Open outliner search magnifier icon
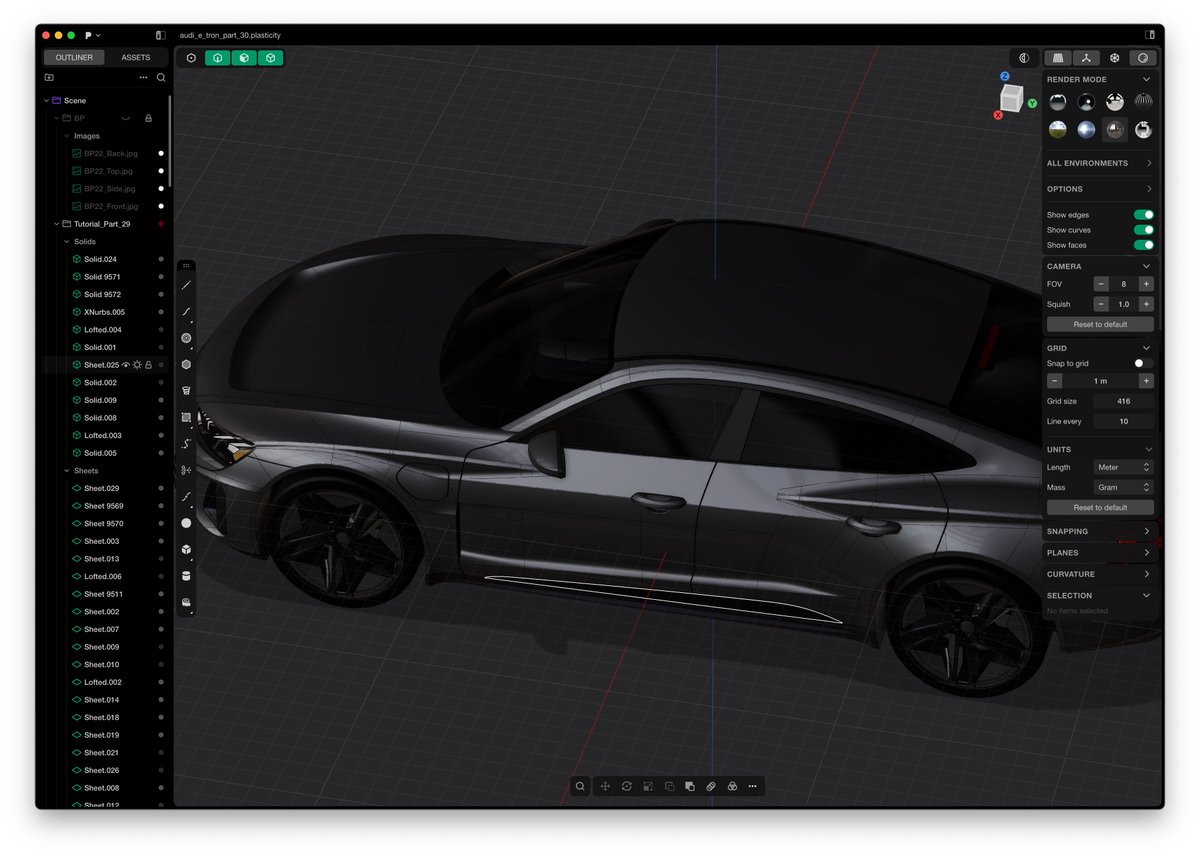The width and height of the screenshot is (1200, 856). tap(161, 77)
